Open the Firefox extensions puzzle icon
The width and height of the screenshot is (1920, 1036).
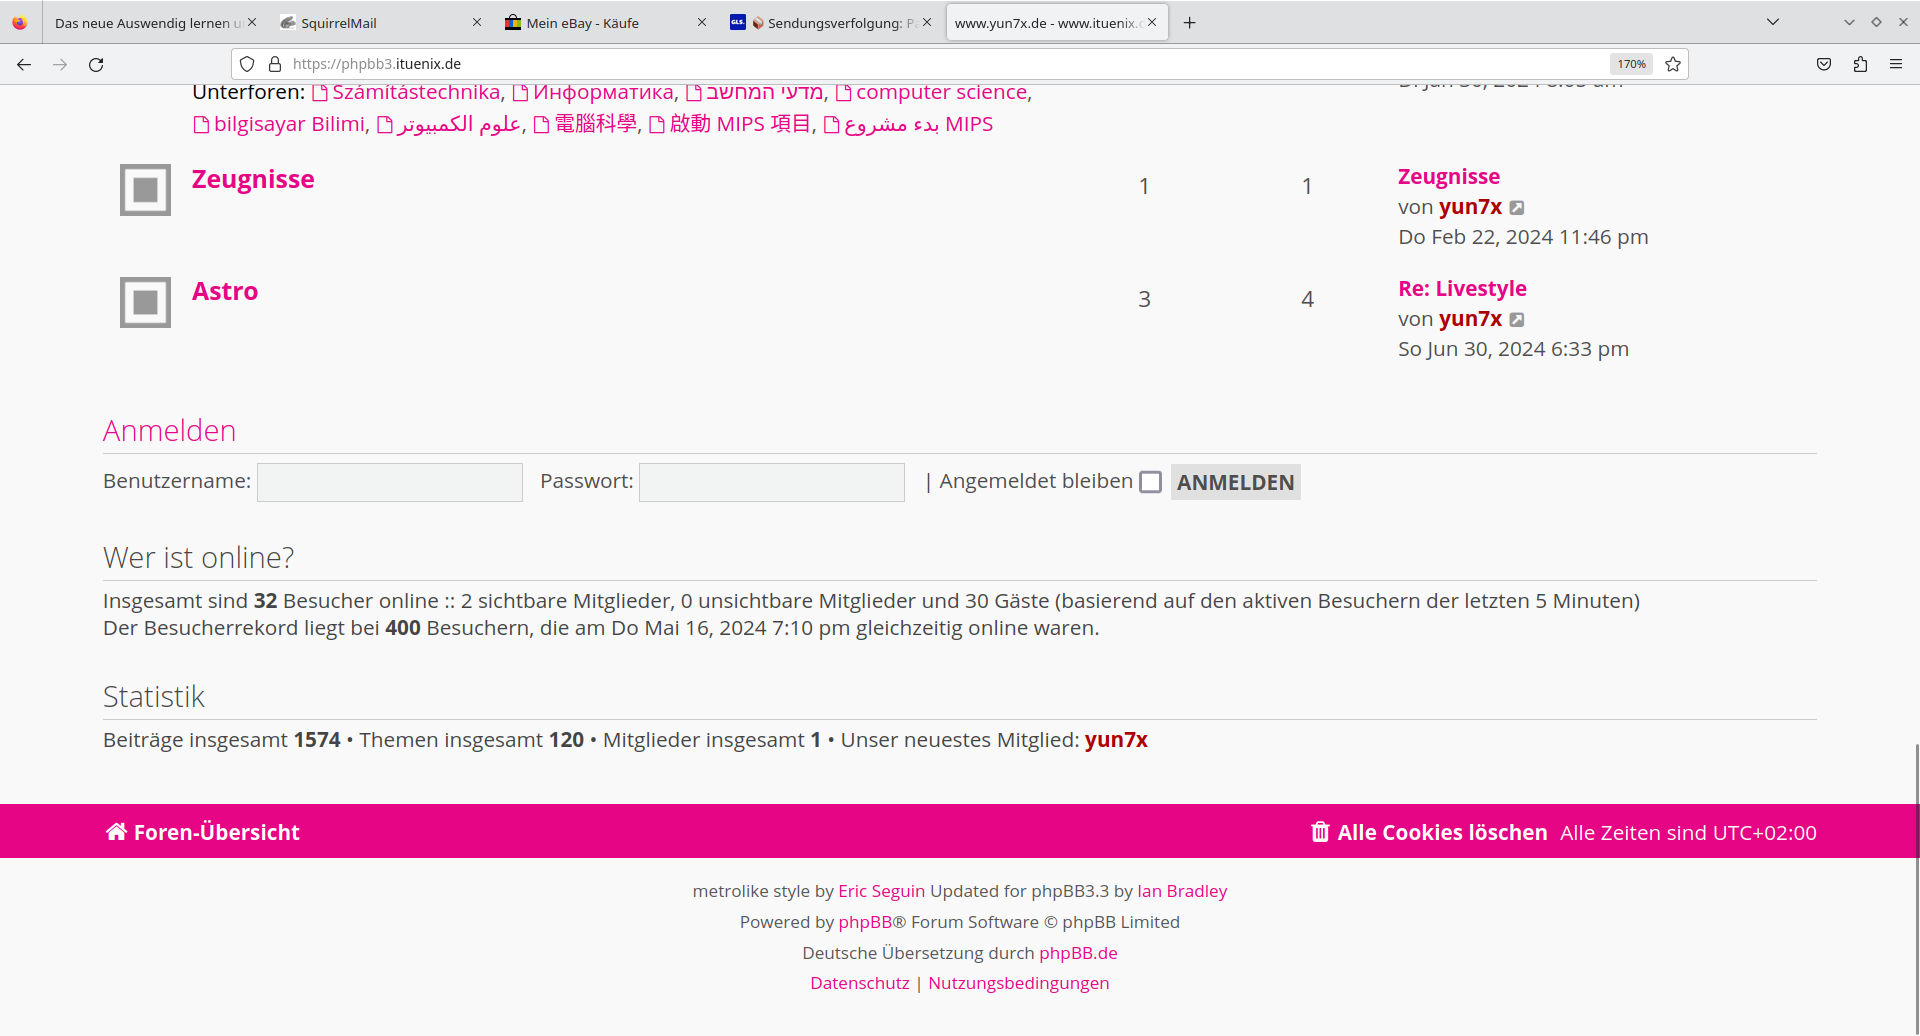[1860, 64]
